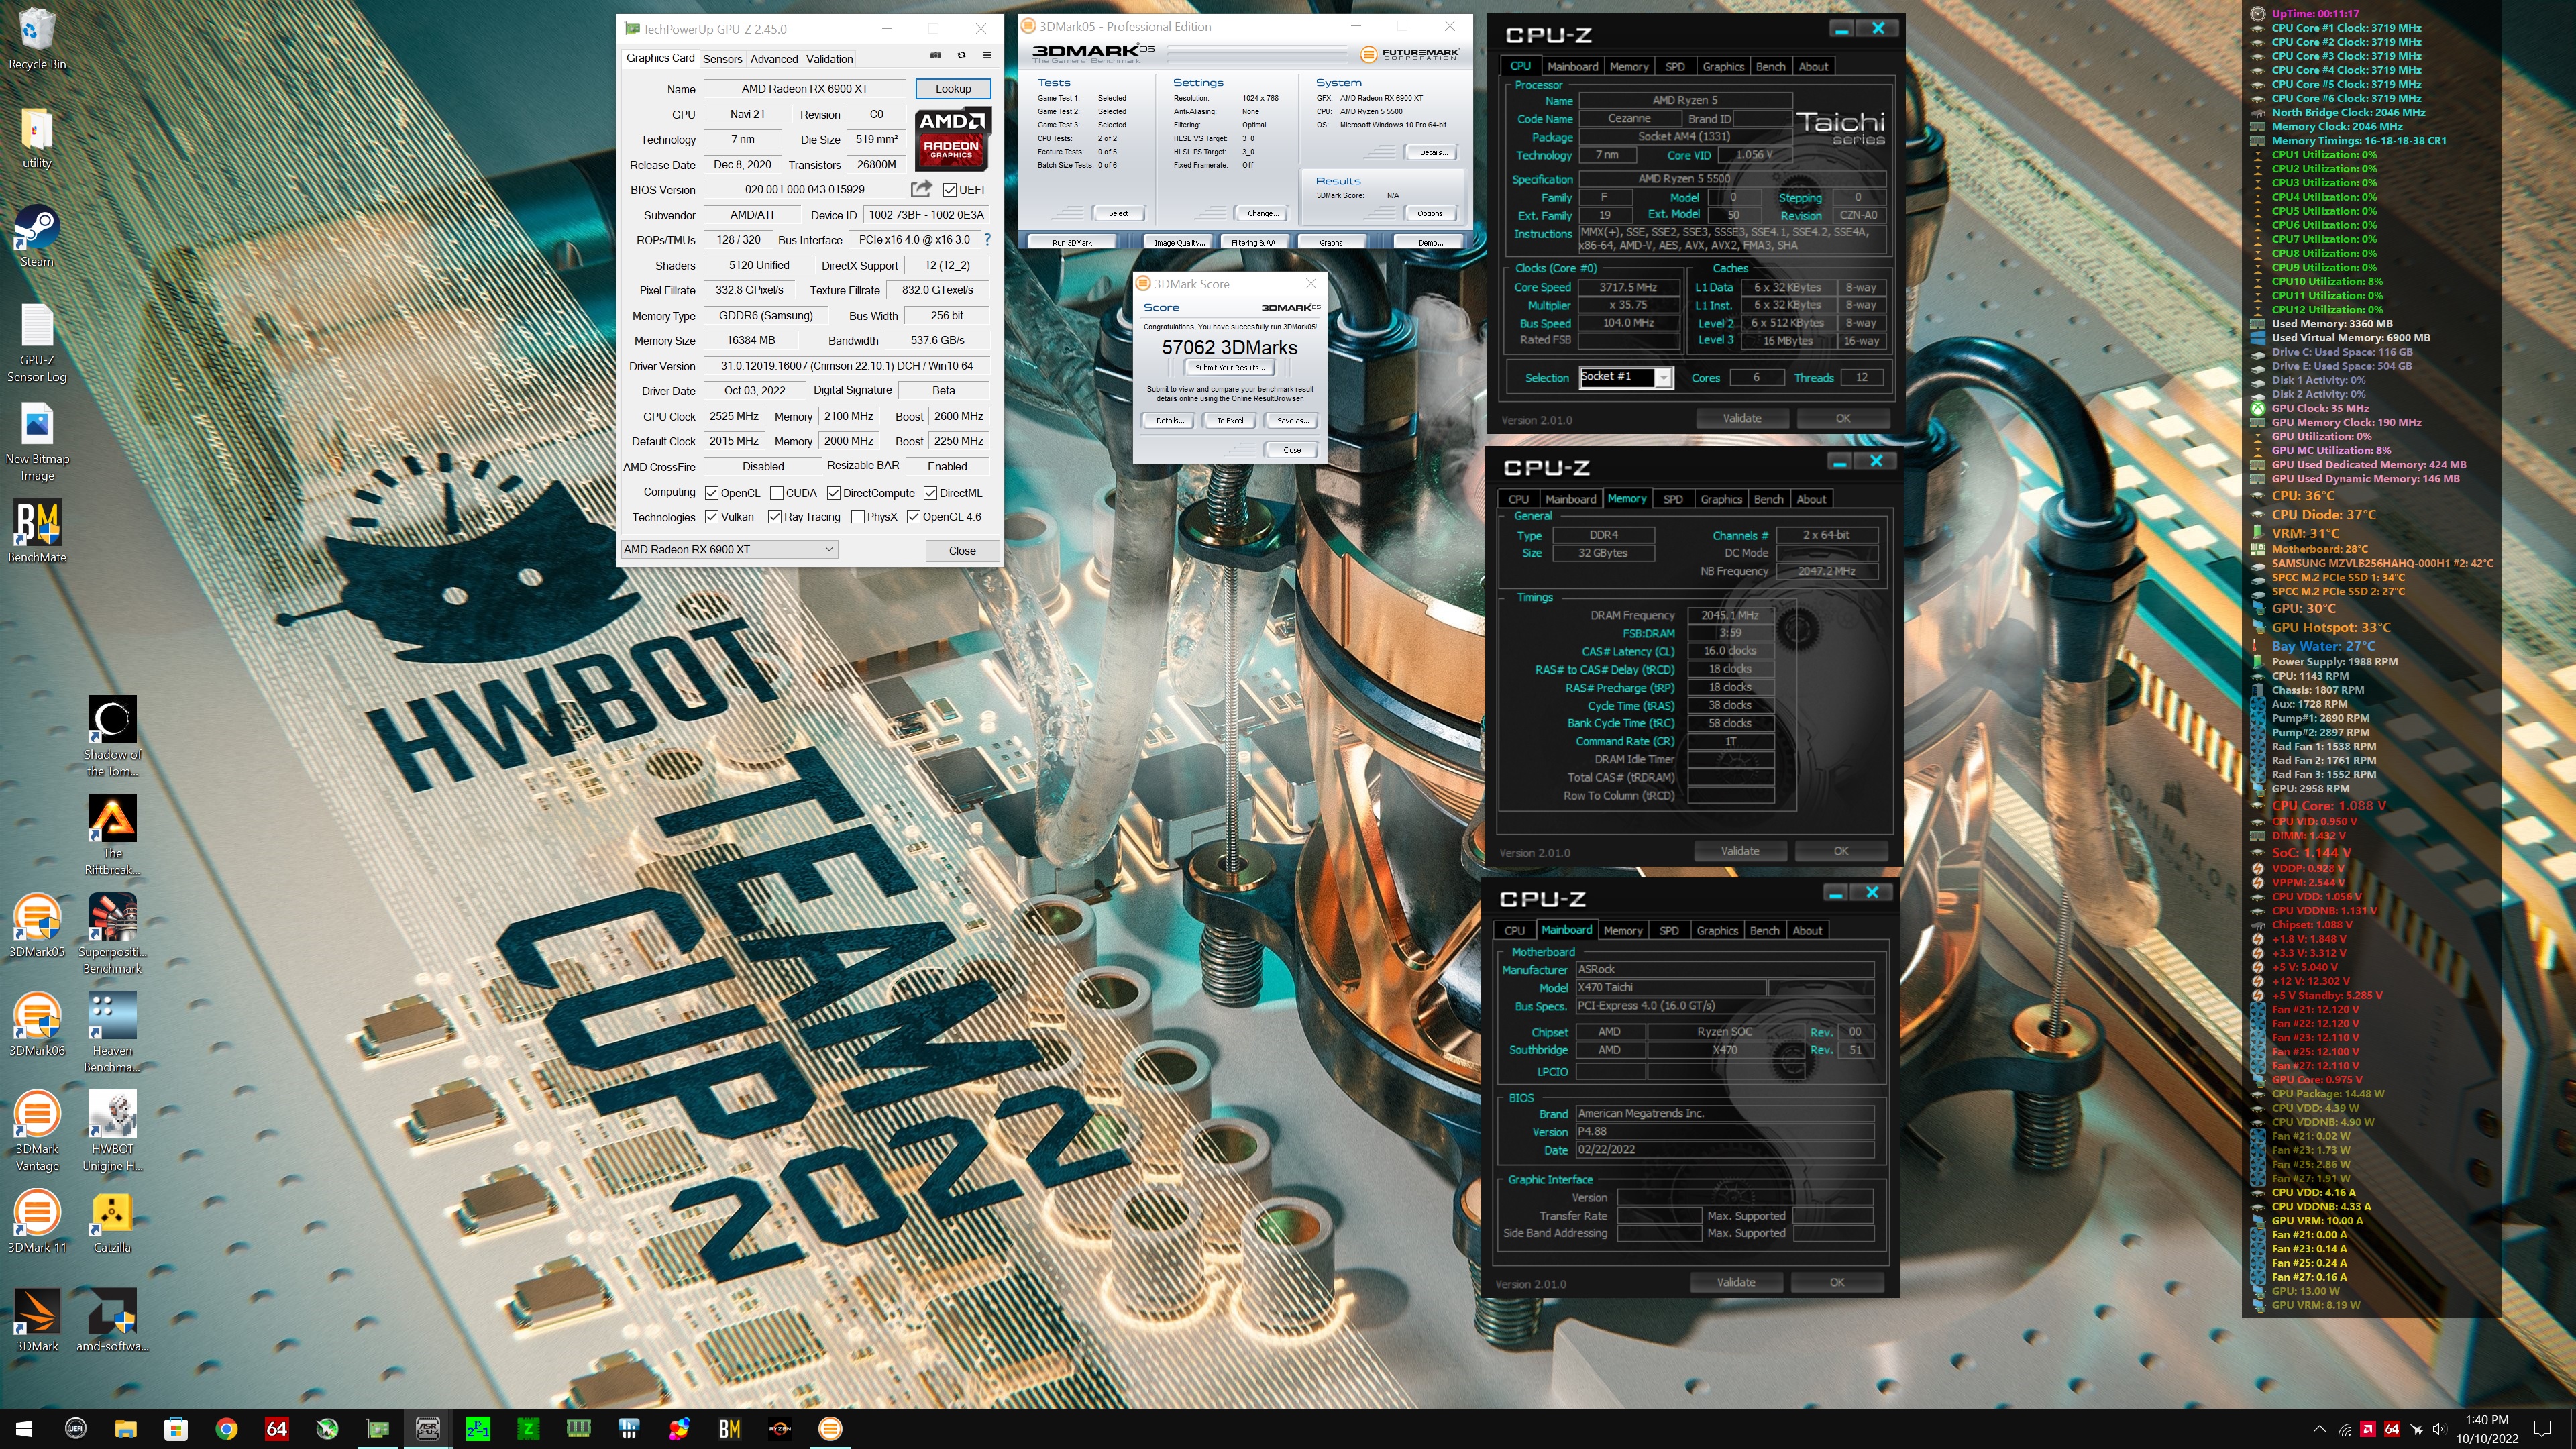
Task: Toggle the CUDA checkbox
Action: pyautogui.click(x=776, y=493)
